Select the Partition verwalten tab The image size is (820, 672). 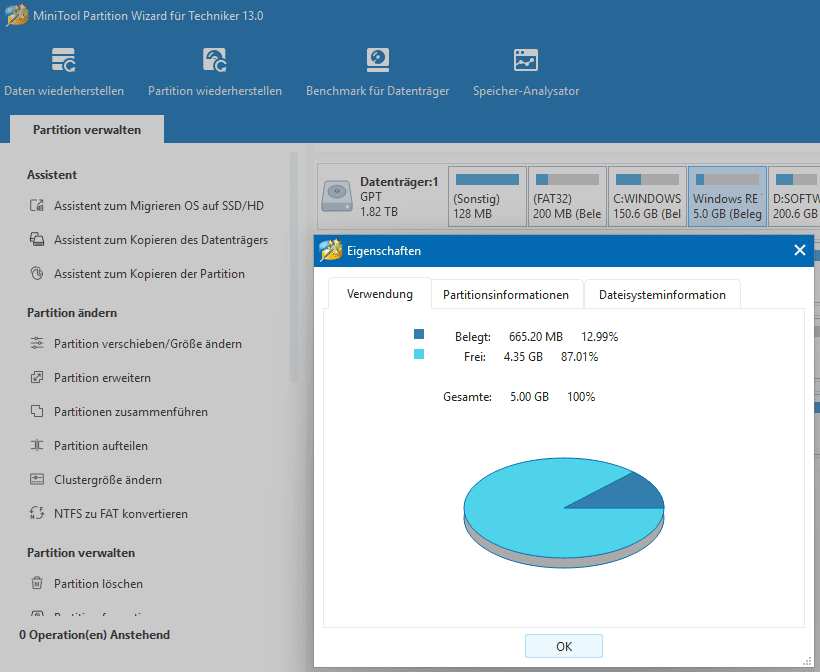87,130
